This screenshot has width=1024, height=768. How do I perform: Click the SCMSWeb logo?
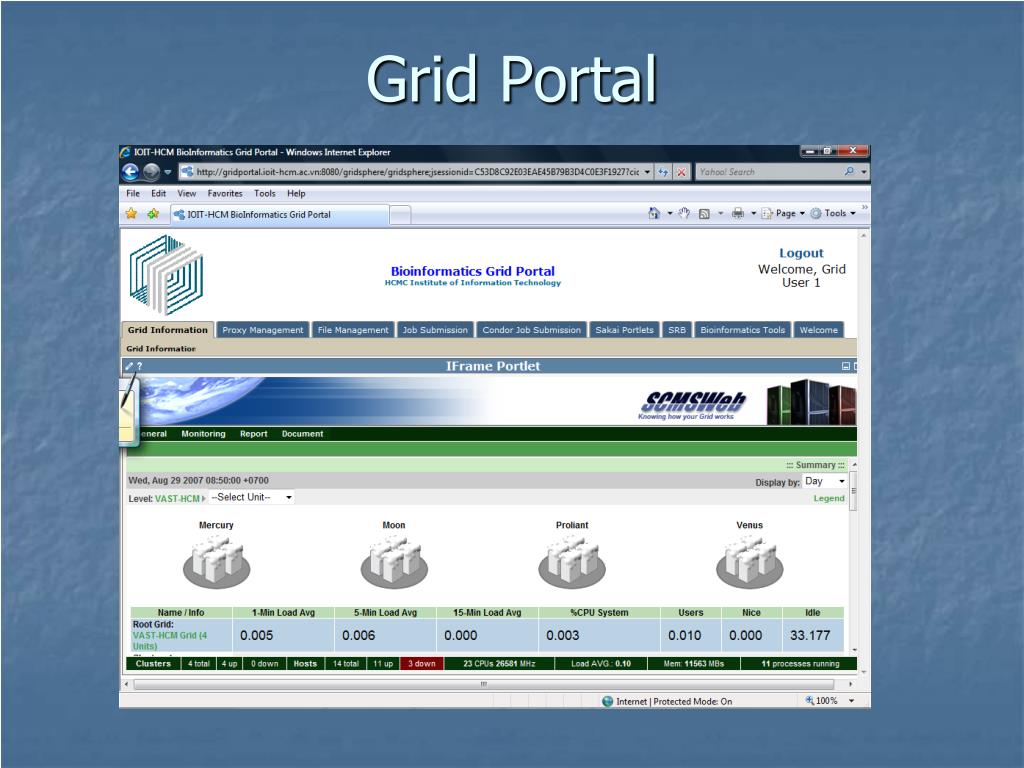coord(691,405)
